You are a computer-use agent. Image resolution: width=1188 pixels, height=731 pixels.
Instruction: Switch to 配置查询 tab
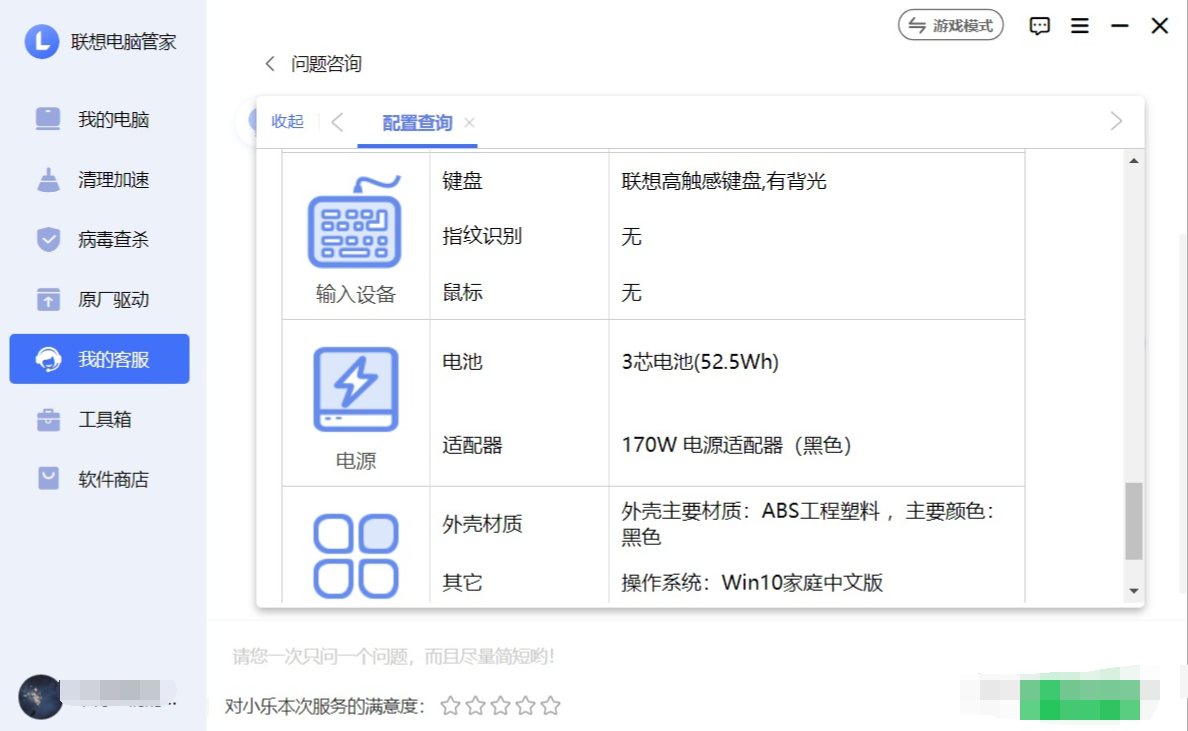(417, 123)
